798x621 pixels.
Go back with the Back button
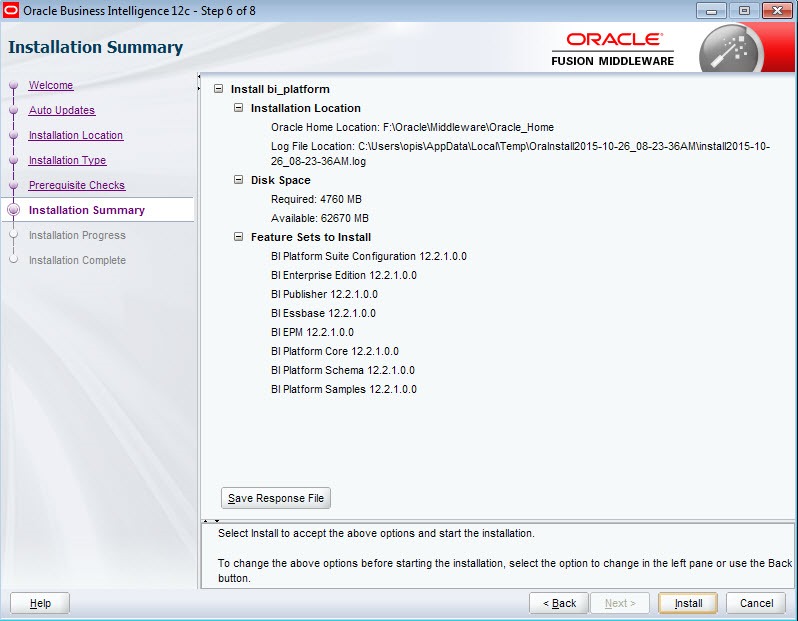pyautogui.click(x=559, y=603)
